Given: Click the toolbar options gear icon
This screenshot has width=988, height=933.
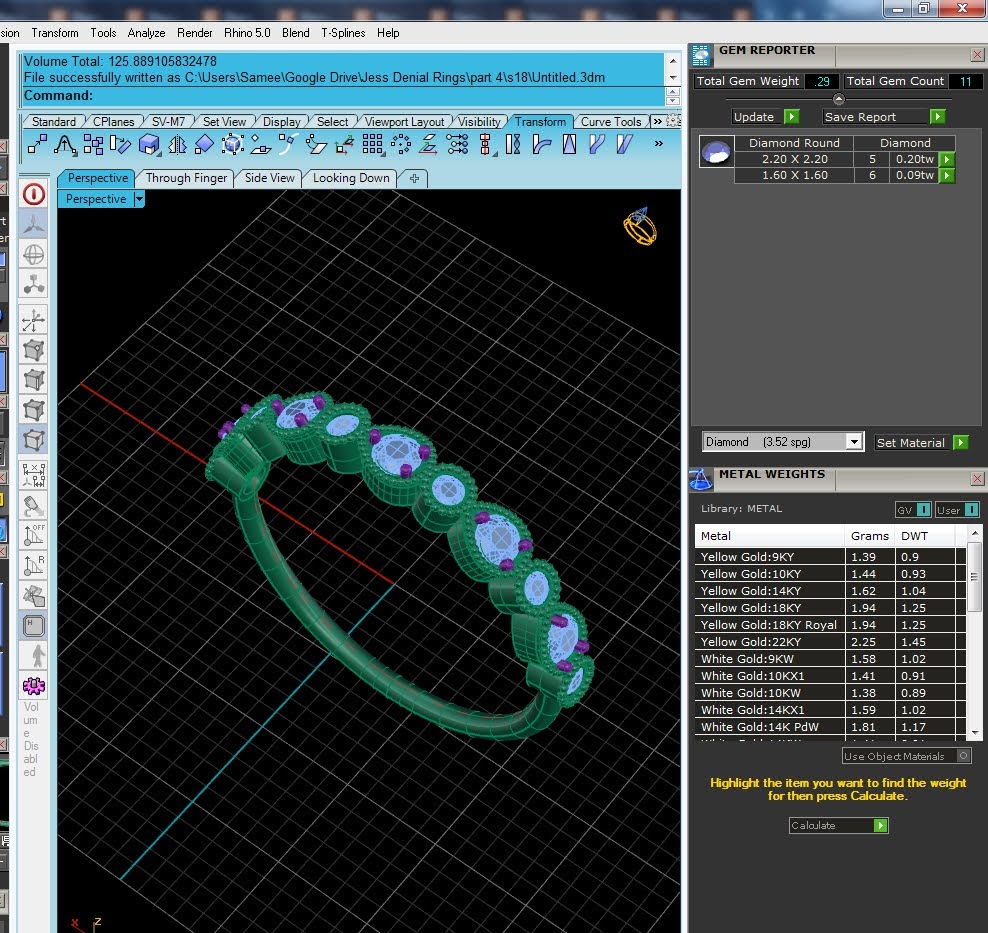Looking at the screenshot, I should tap(674, 121).
